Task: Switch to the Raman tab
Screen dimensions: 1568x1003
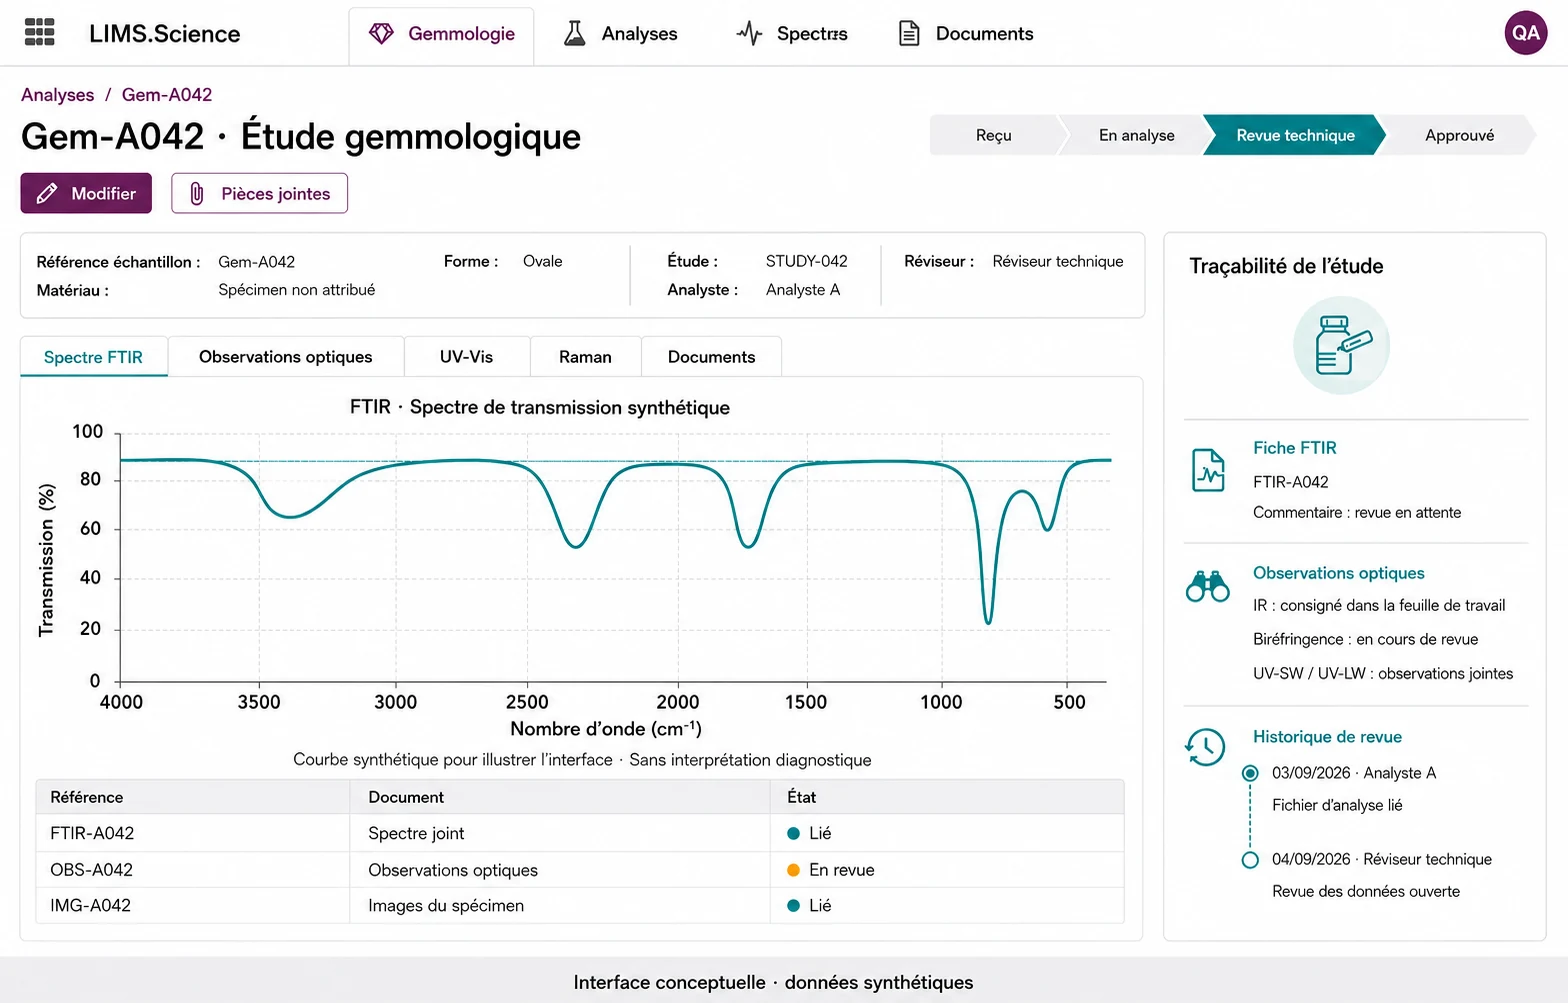Action: coord(585,357)
